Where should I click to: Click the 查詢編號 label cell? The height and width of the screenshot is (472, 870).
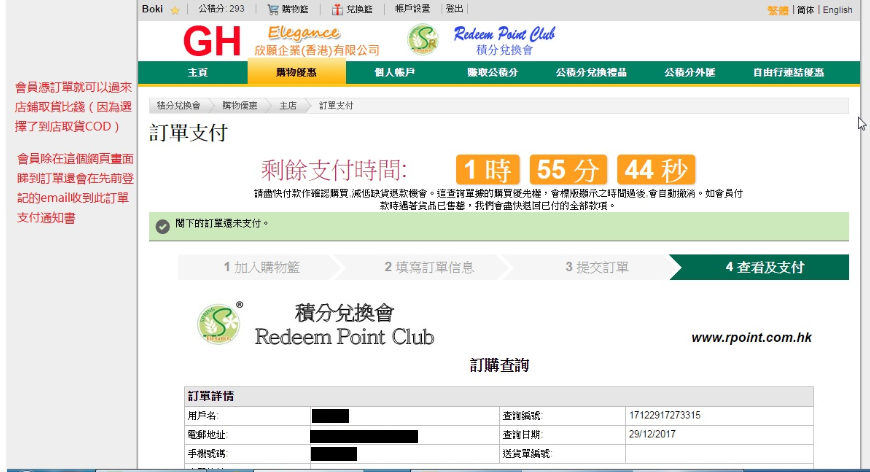(x=562, y=415)
